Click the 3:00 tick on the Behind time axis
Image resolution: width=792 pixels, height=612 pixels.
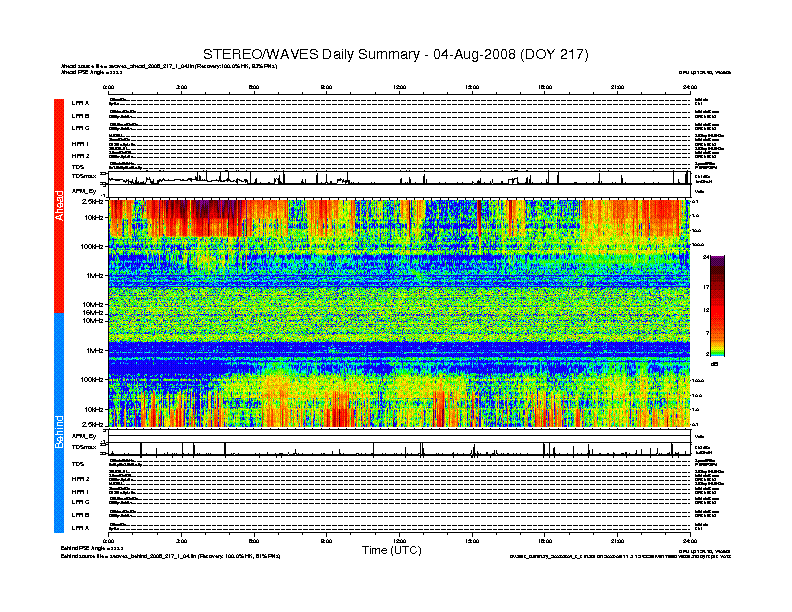click(181, 541)
